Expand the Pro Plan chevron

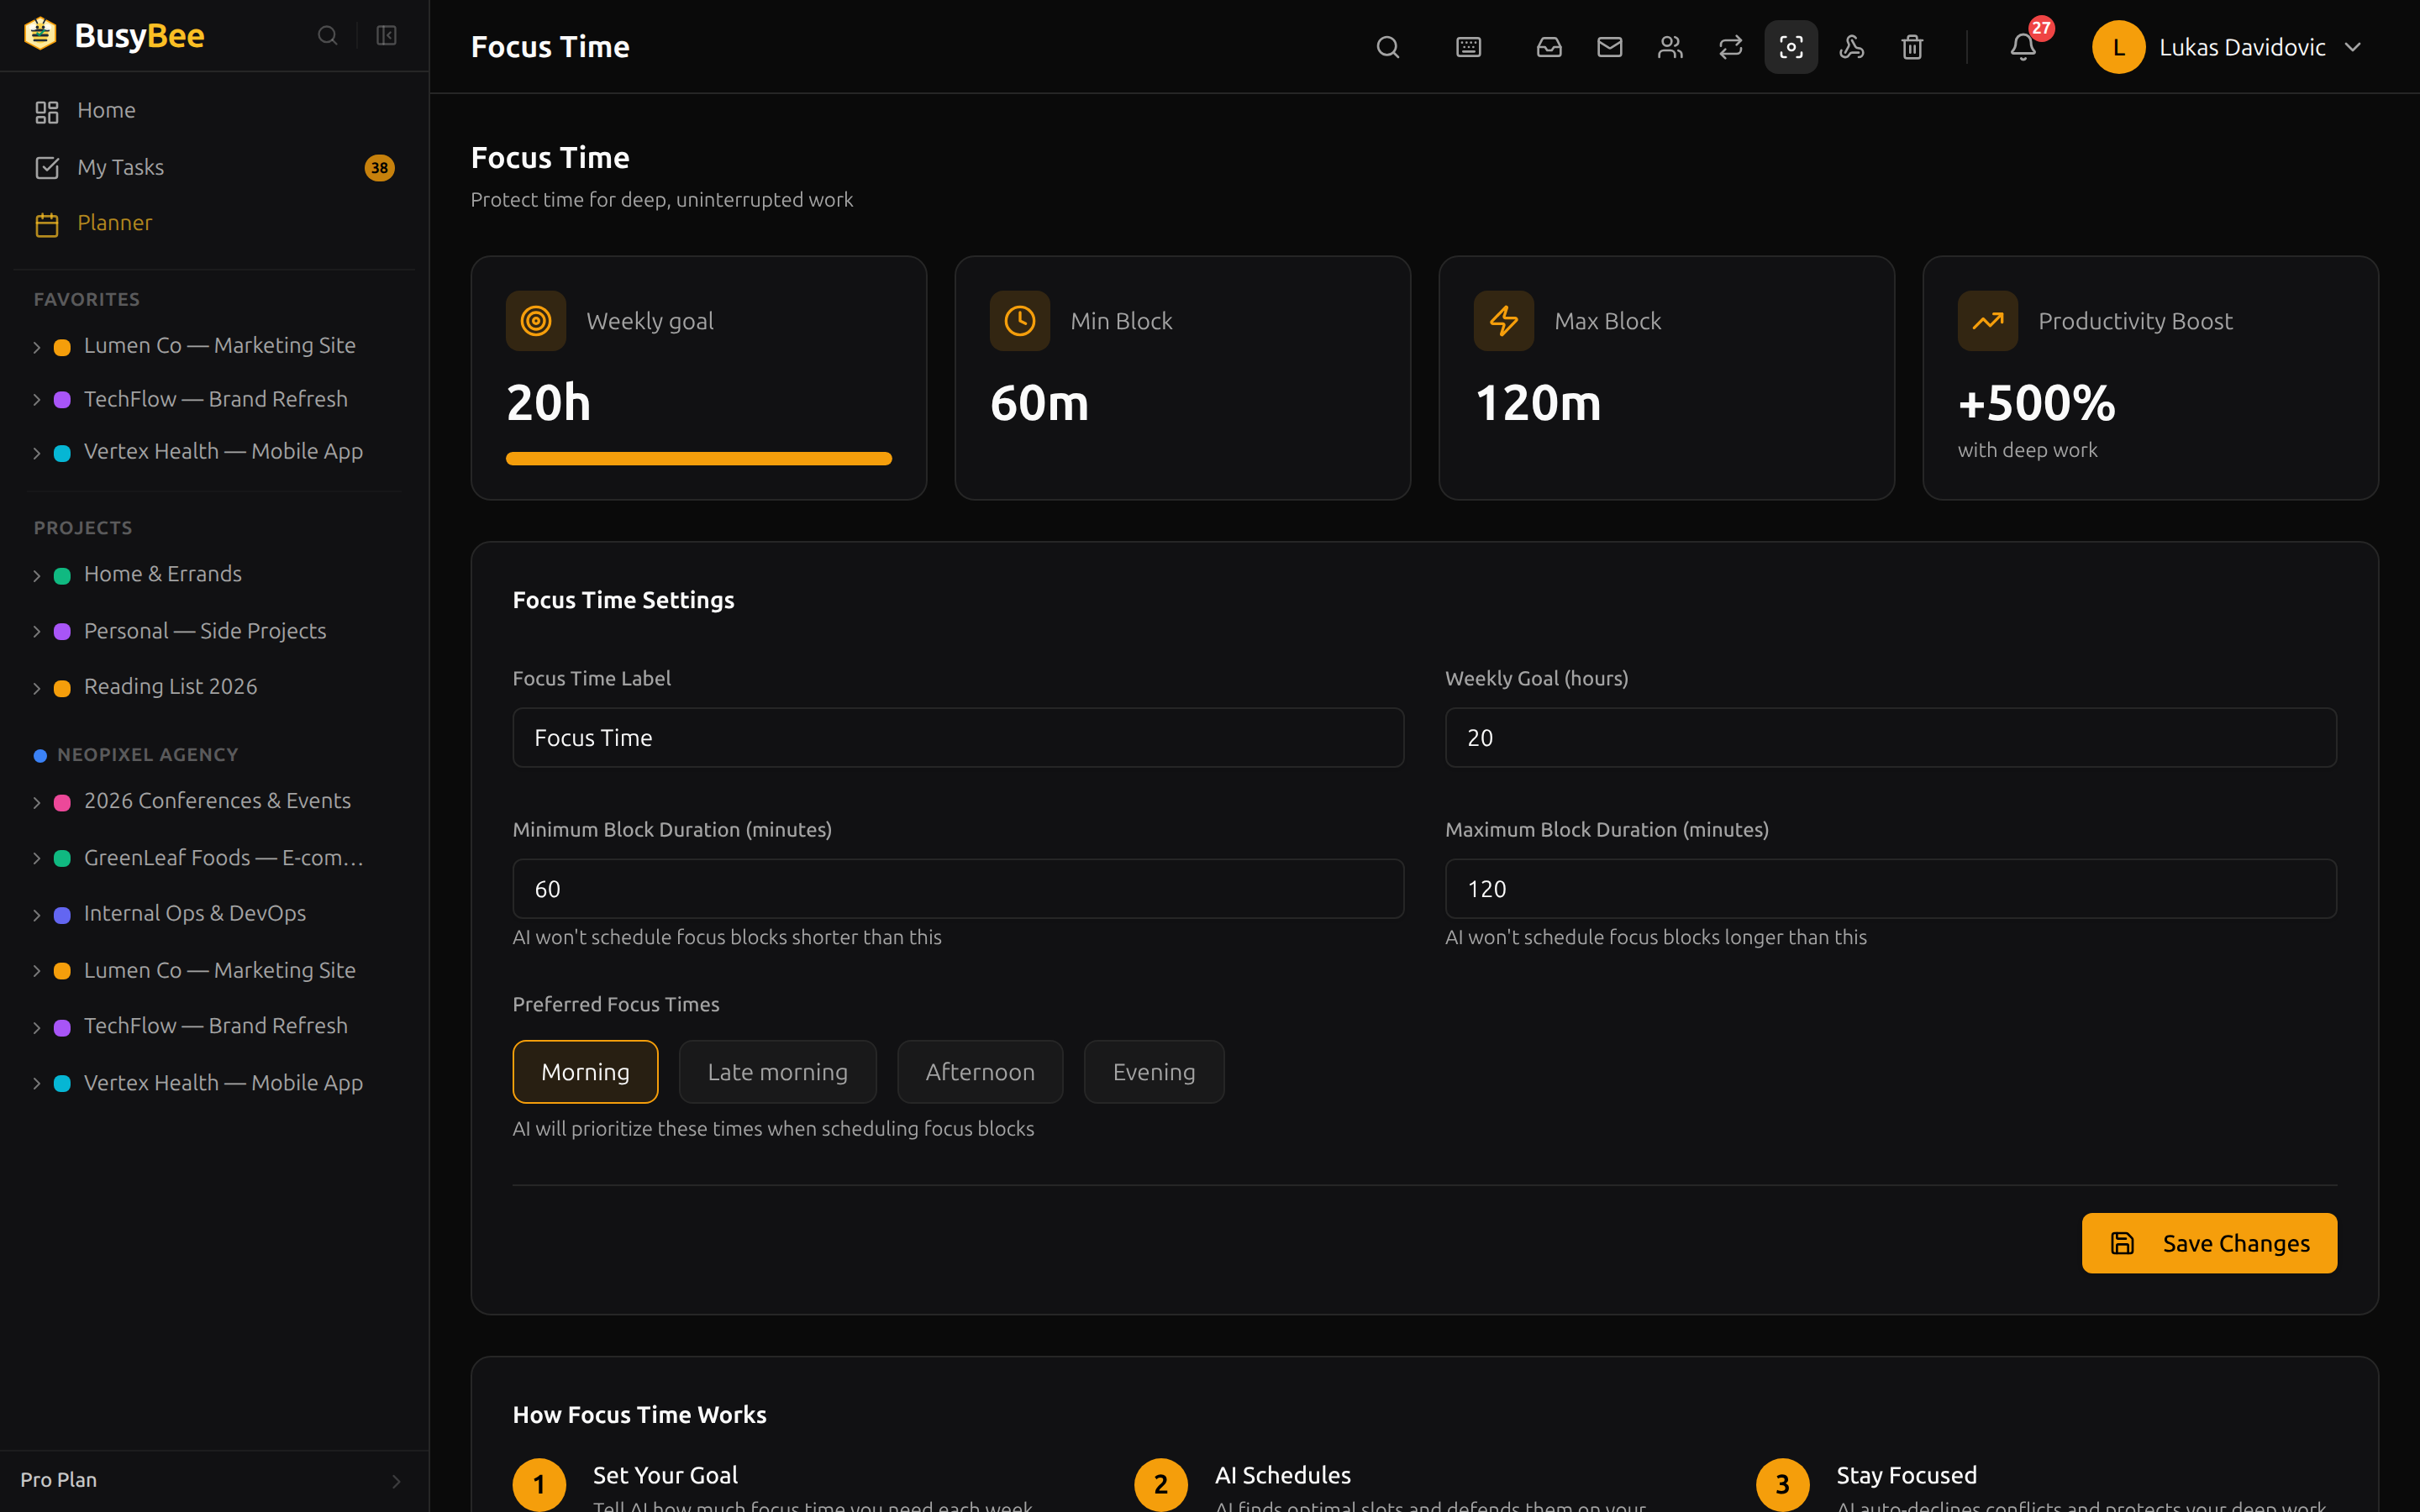pyautogui.click(x=396, y=1481)
